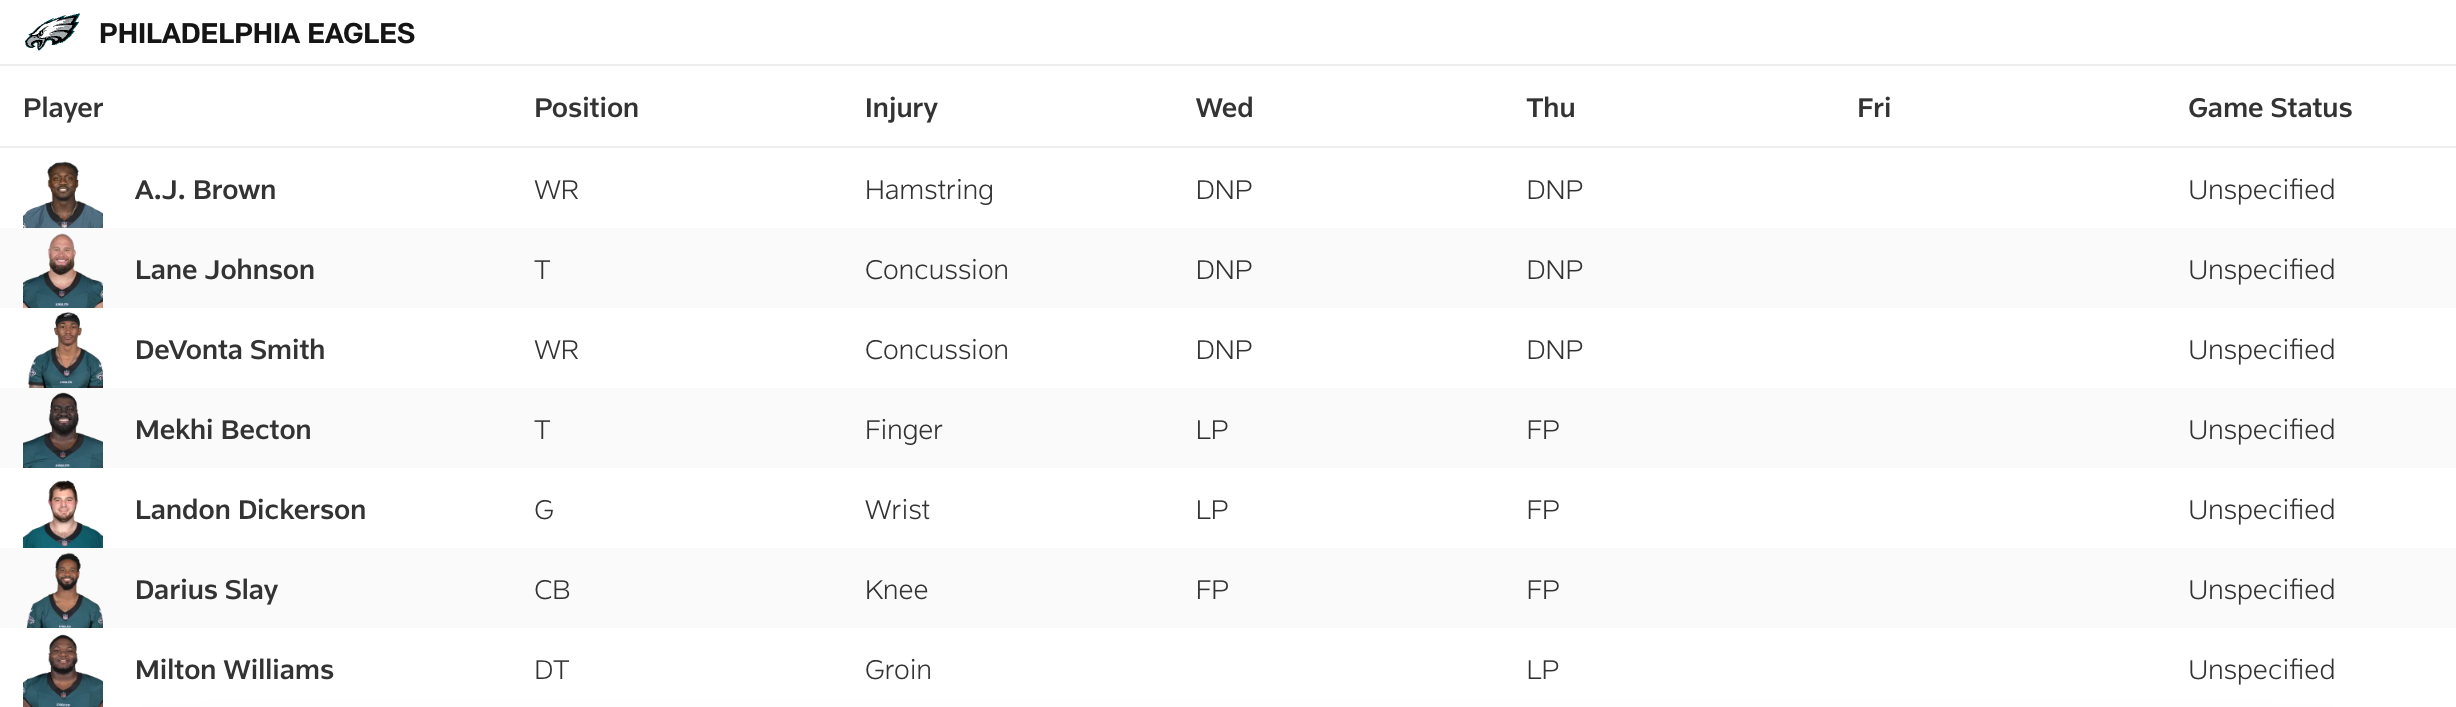The height and width of the screenshot is (707, 2456).
Task: Open the Darius Slay player link
Action: click(206, 590)
